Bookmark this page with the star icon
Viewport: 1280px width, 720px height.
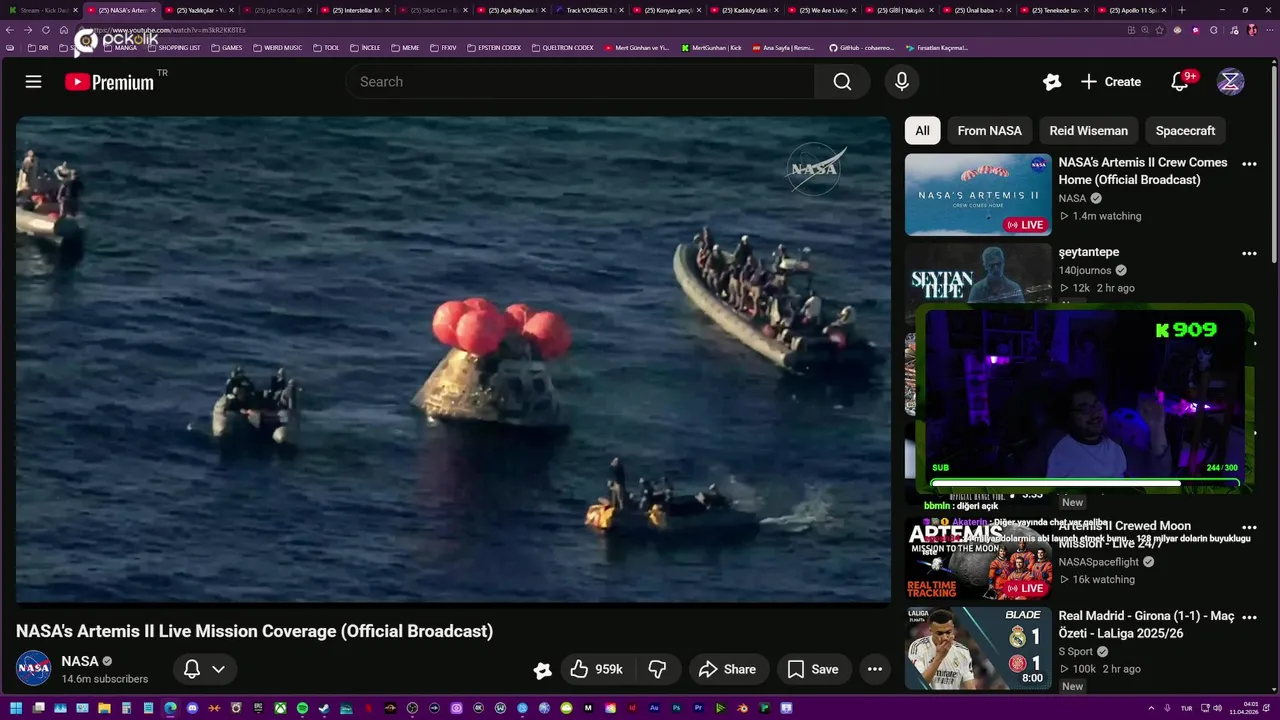pos(1159,30)
